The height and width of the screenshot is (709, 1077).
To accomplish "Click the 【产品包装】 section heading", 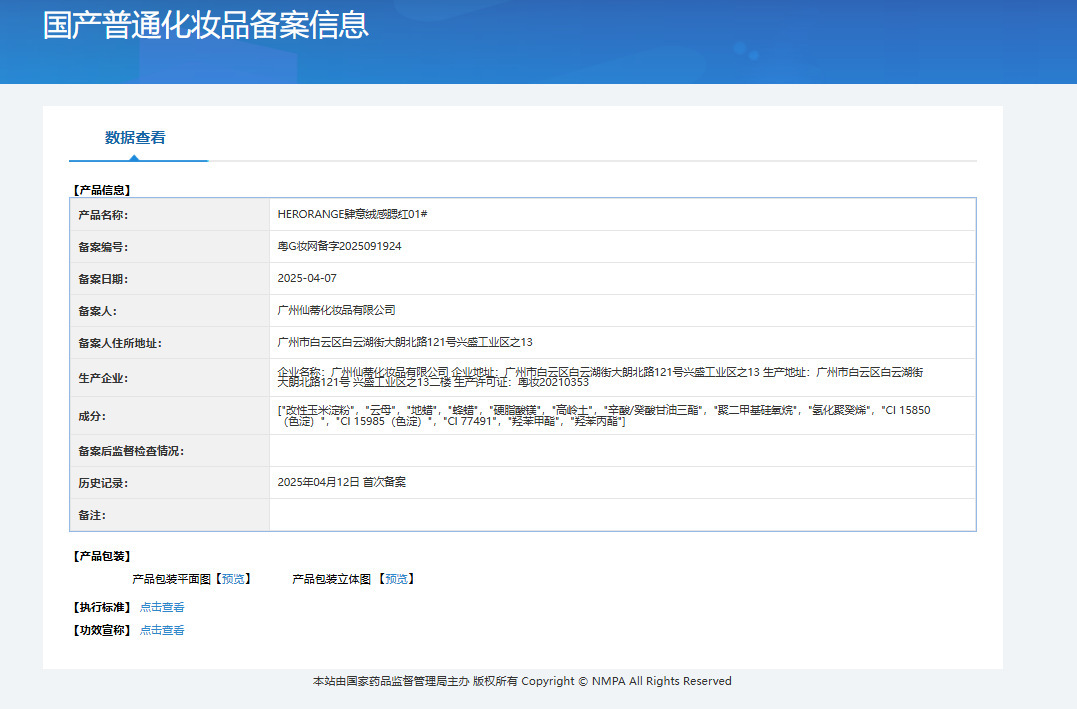I will [x=102, y=556].
